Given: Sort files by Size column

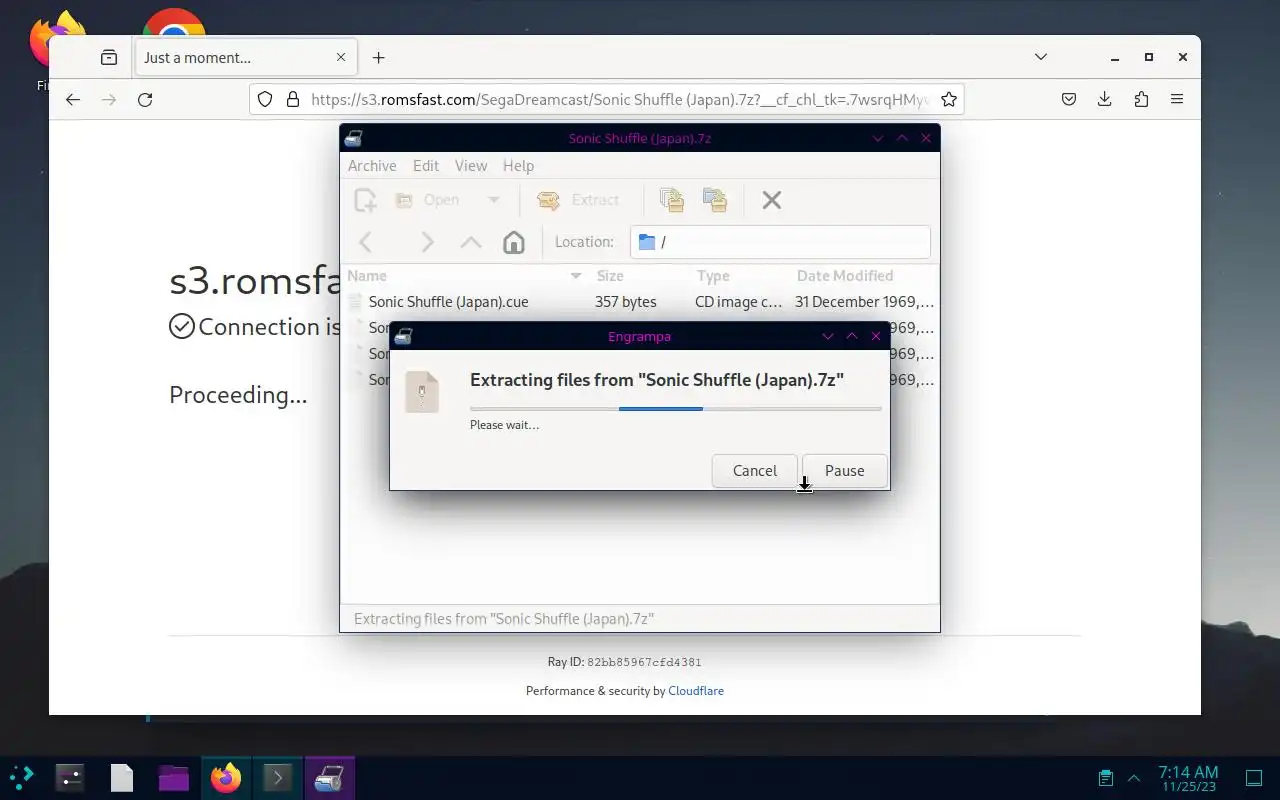Looking at the screenshot, I should coord(641,276).
